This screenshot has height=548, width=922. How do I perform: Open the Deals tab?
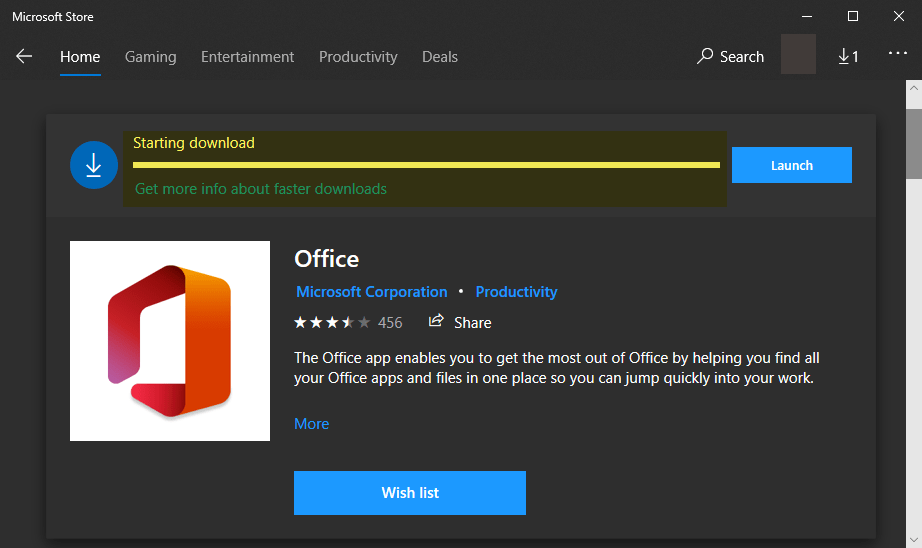(x=440, y=56)
